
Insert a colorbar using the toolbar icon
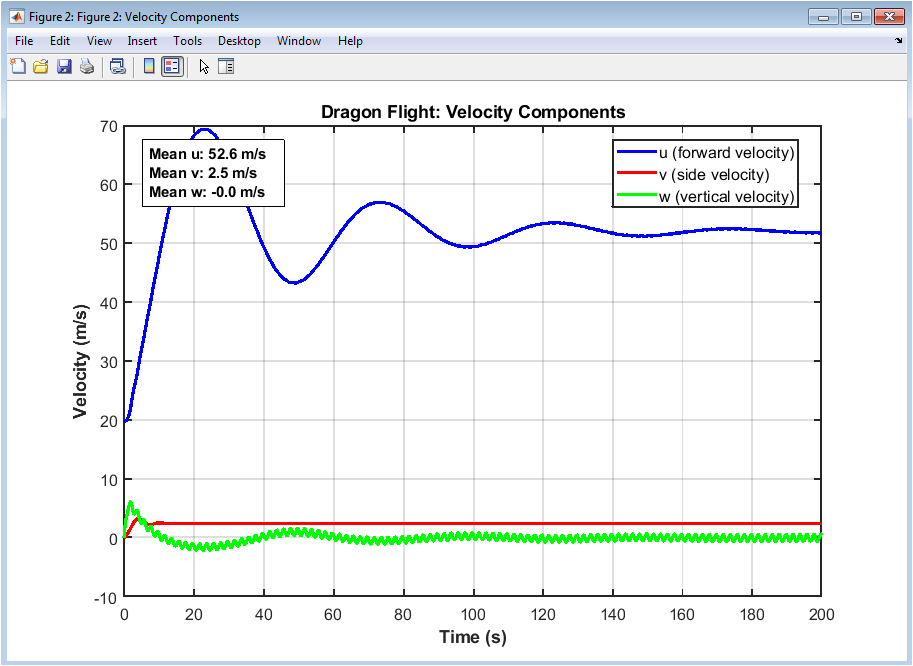(x=149, y=67)
